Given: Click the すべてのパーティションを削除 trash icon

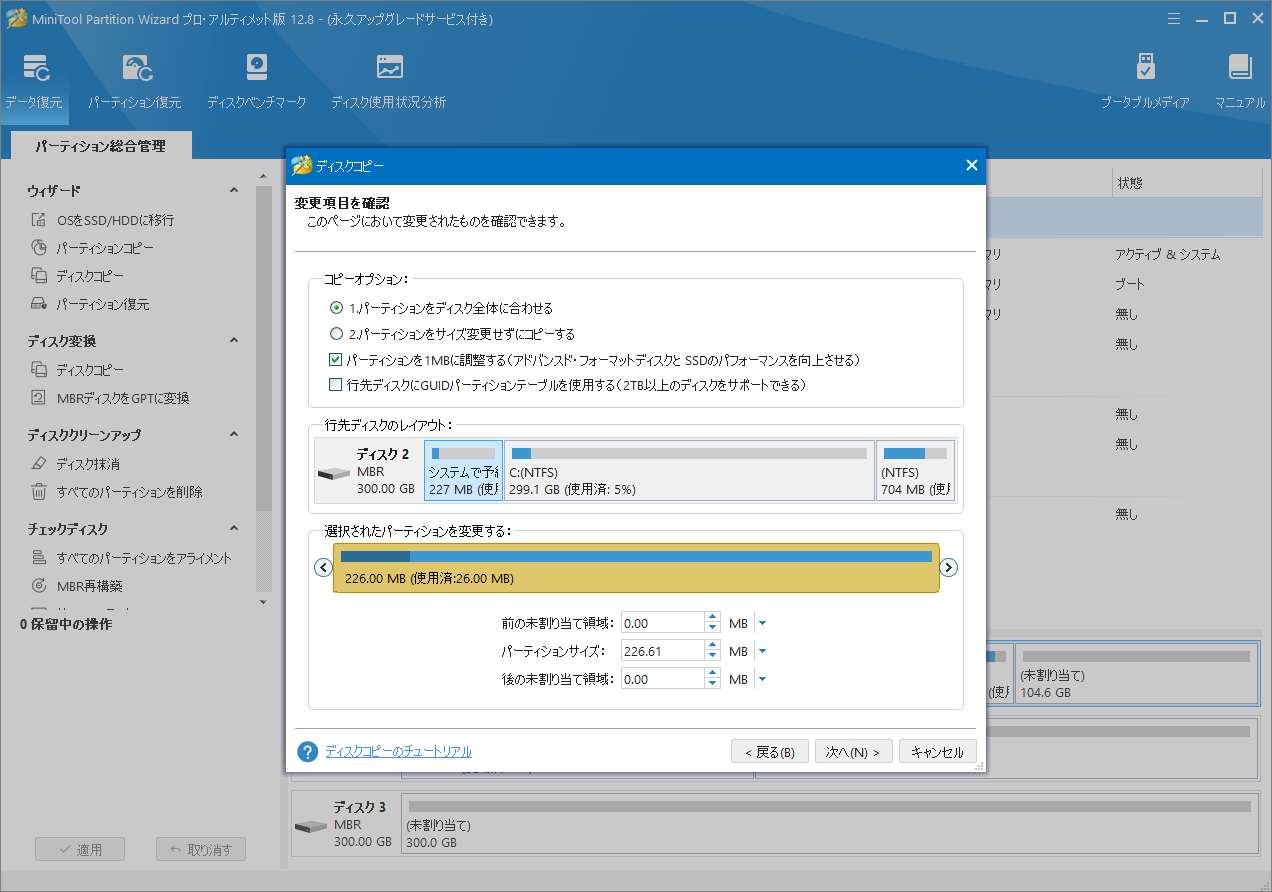Looking at the screenshot, I should (38, 492).
